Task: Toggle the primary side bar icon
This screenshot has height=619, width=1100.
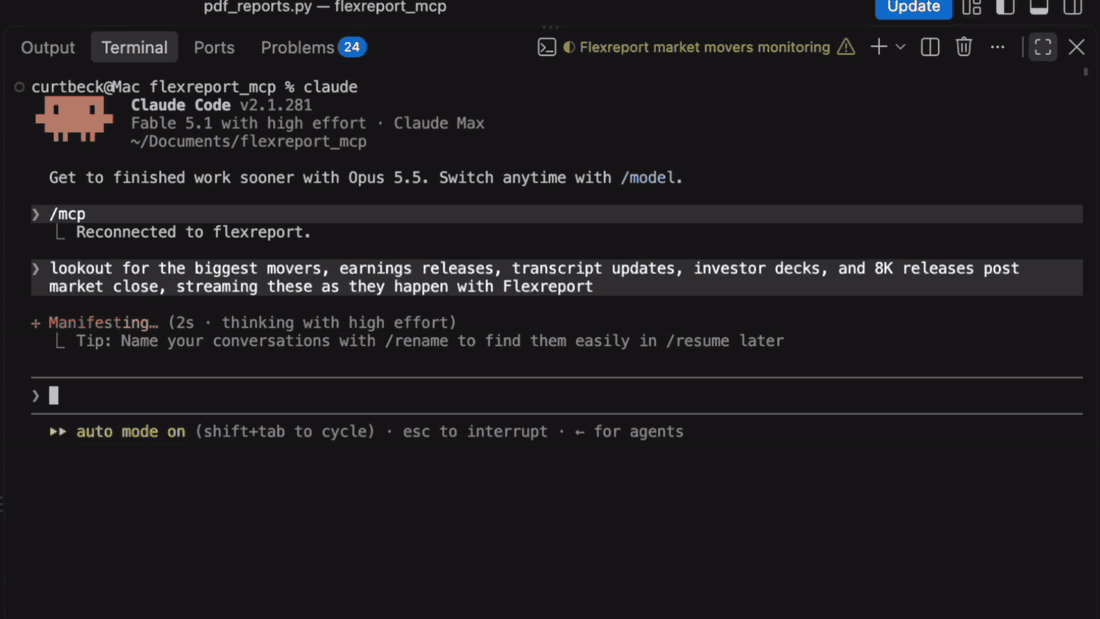Action: [x=1005, y=8]
